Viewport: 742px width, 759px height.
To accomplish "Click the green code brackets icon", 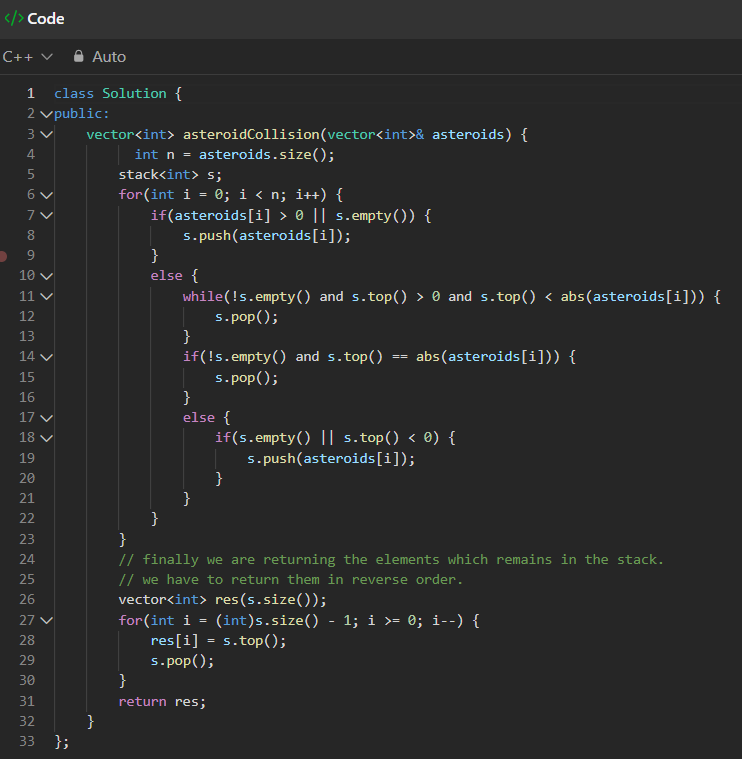I will (x=14, y=18).
